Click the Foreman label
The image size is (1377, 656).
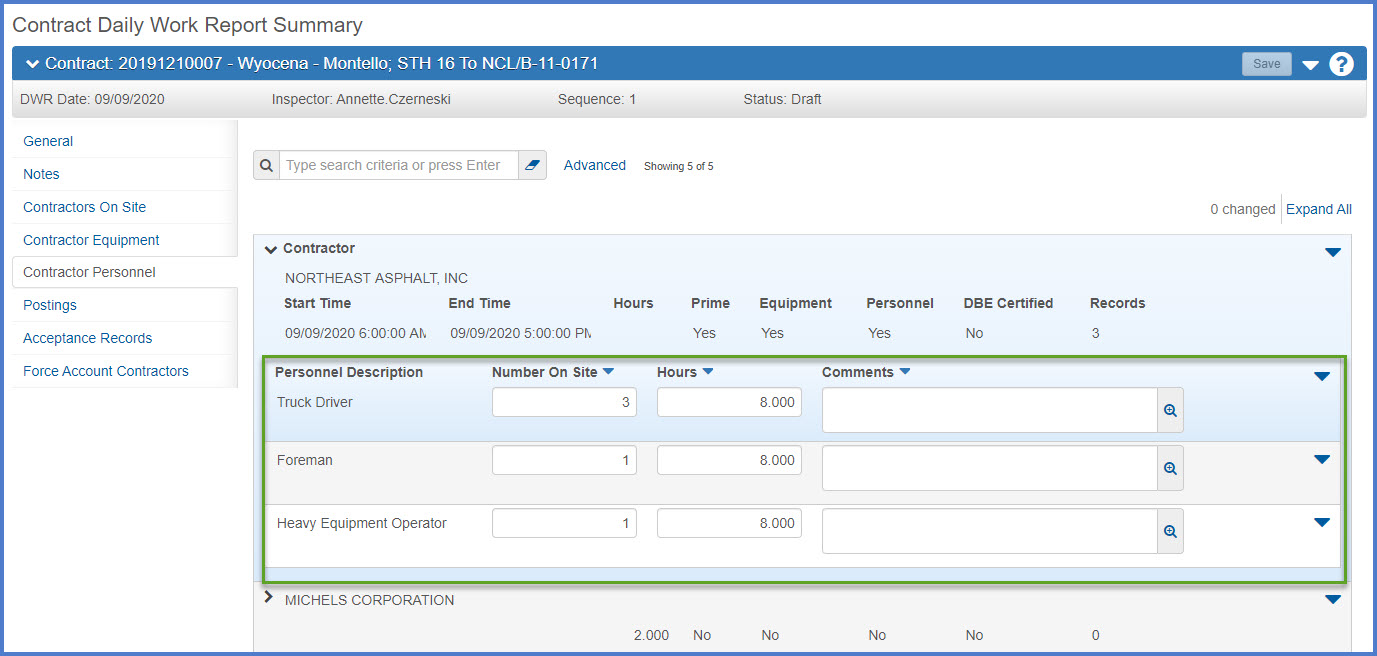pyautogui.click(x=305, y=460)
